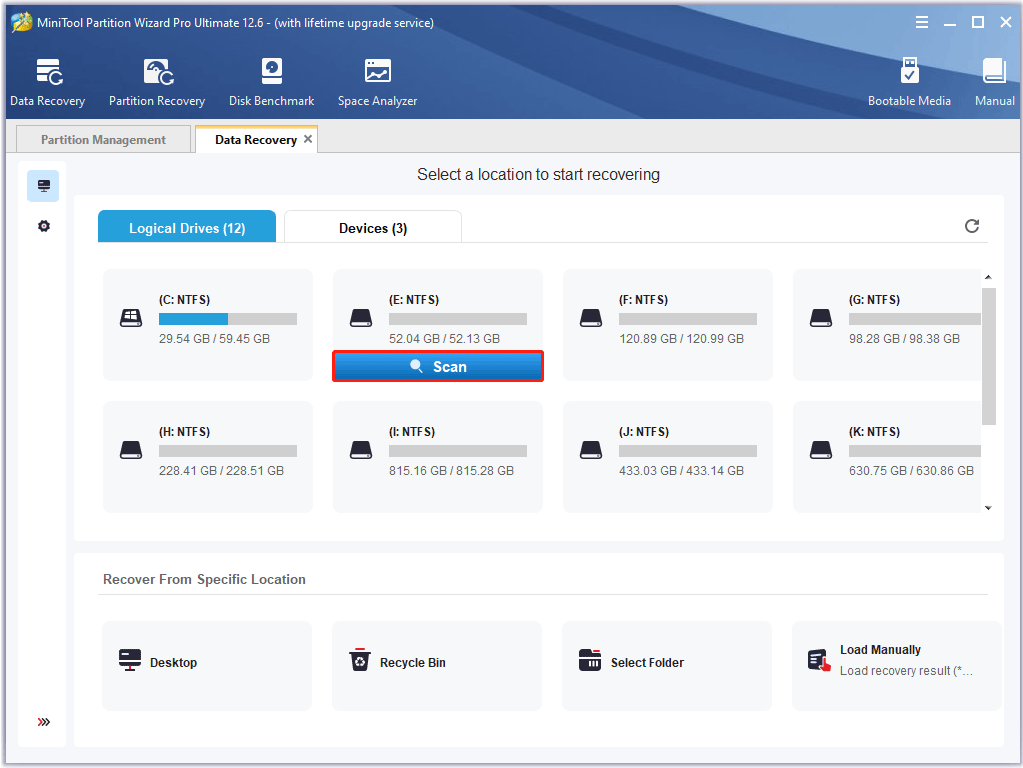The width and height of the screenshot is (1023, 768).
Task: Open Data Recovery from the top toolbar
Action: 48,82
